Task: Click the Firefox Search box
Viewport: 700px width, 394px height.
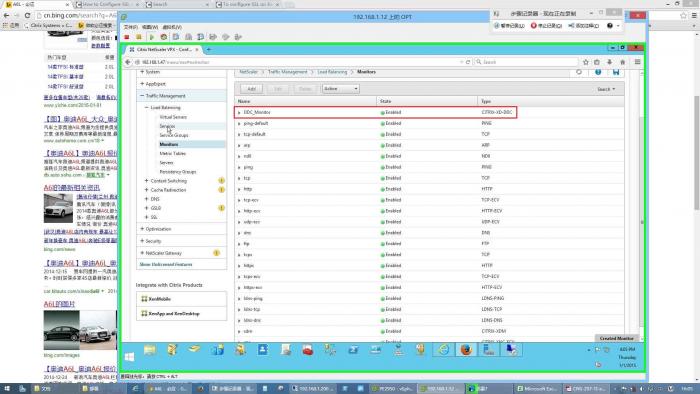Action: coord(527,62)
